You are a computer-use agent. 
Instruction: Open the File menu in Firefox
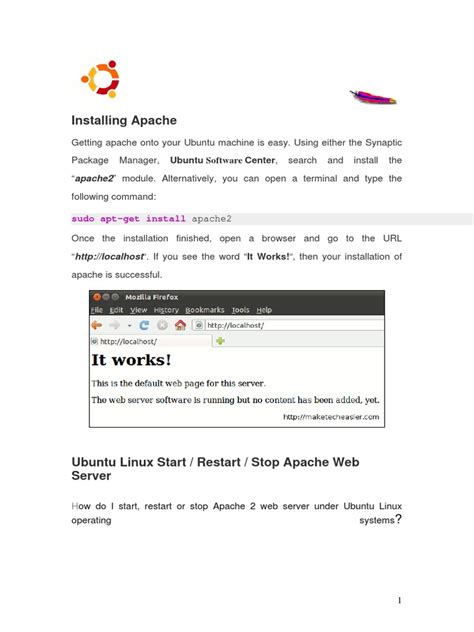tap(97, 310)
